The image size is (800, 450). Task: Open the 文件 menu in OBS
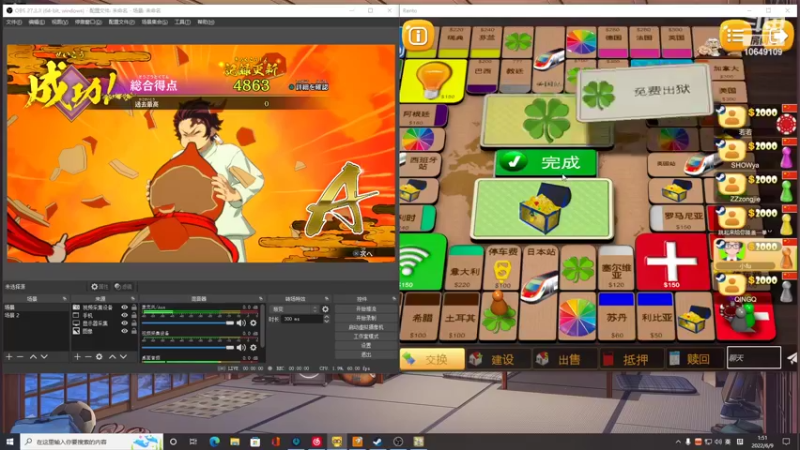coord(14,22)
